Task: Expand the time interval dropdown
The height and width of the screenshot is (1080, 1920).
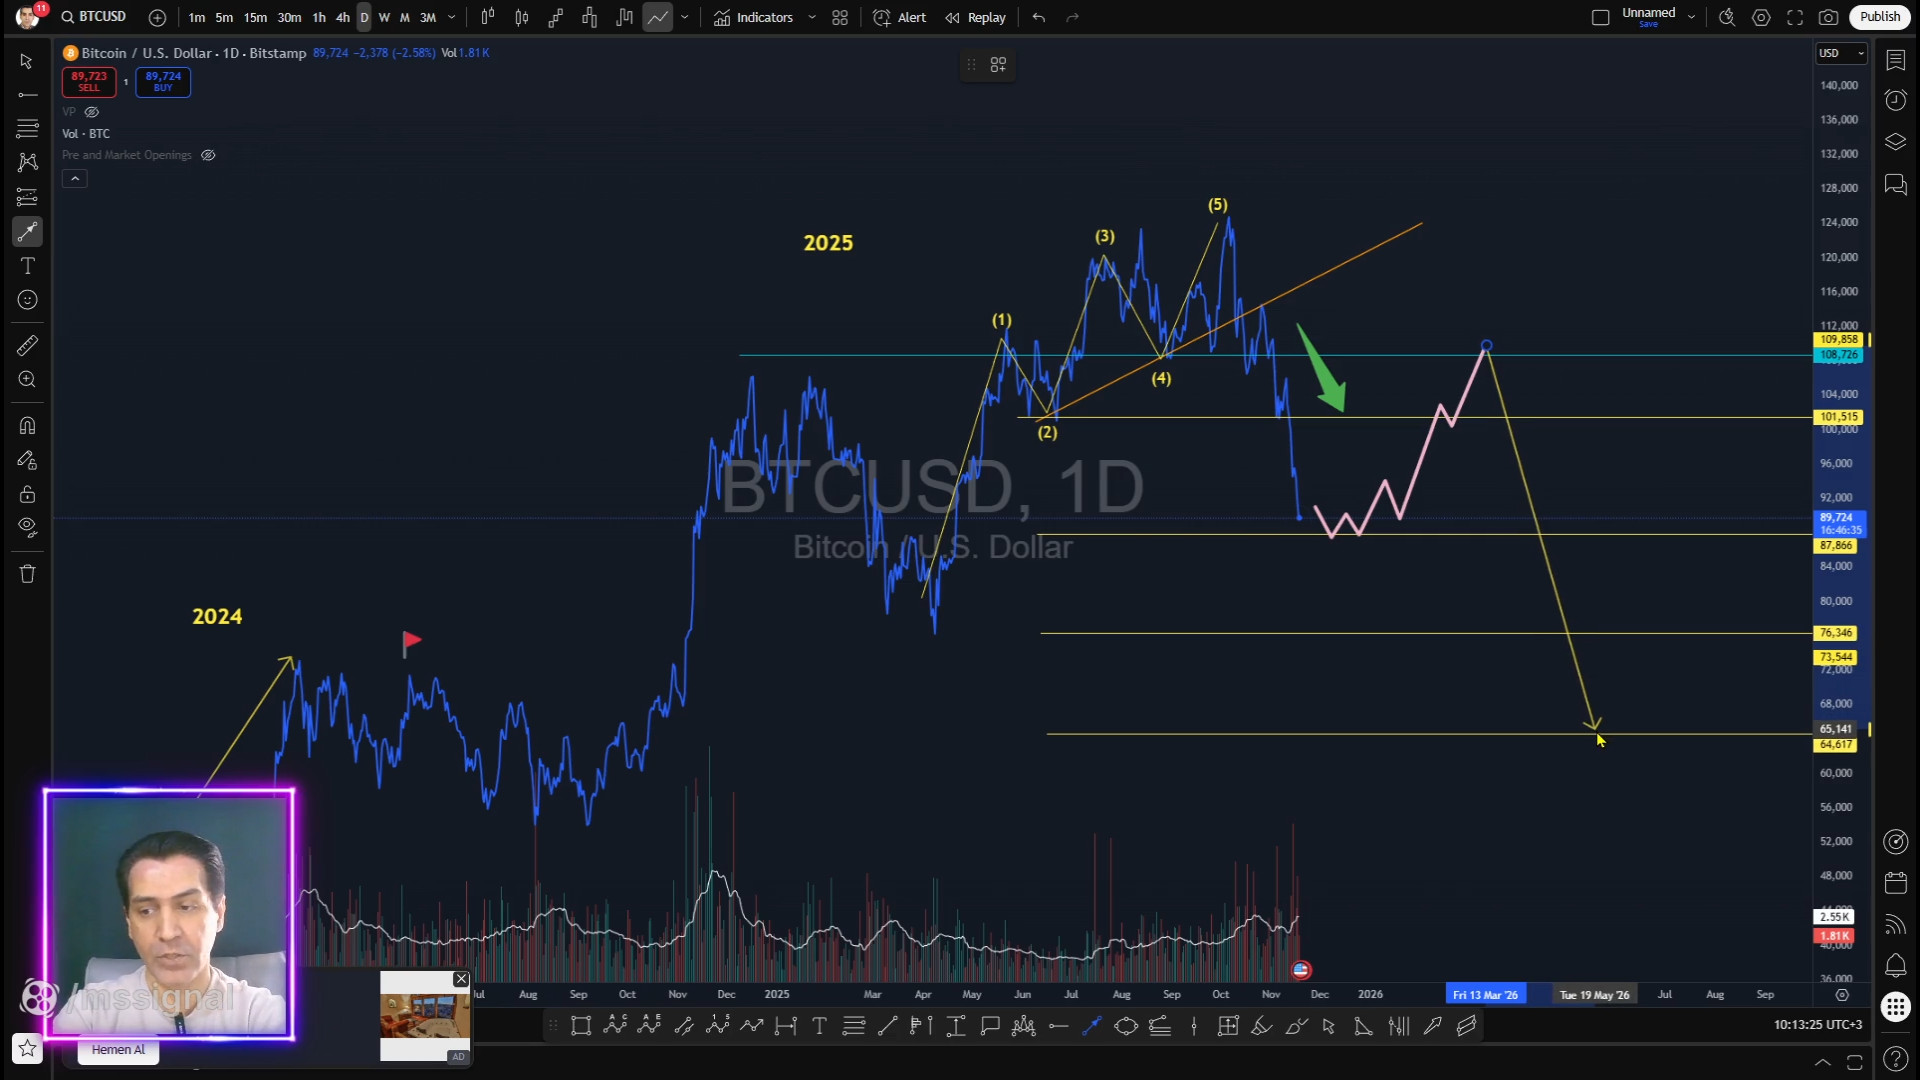Action: coord(452,17)
